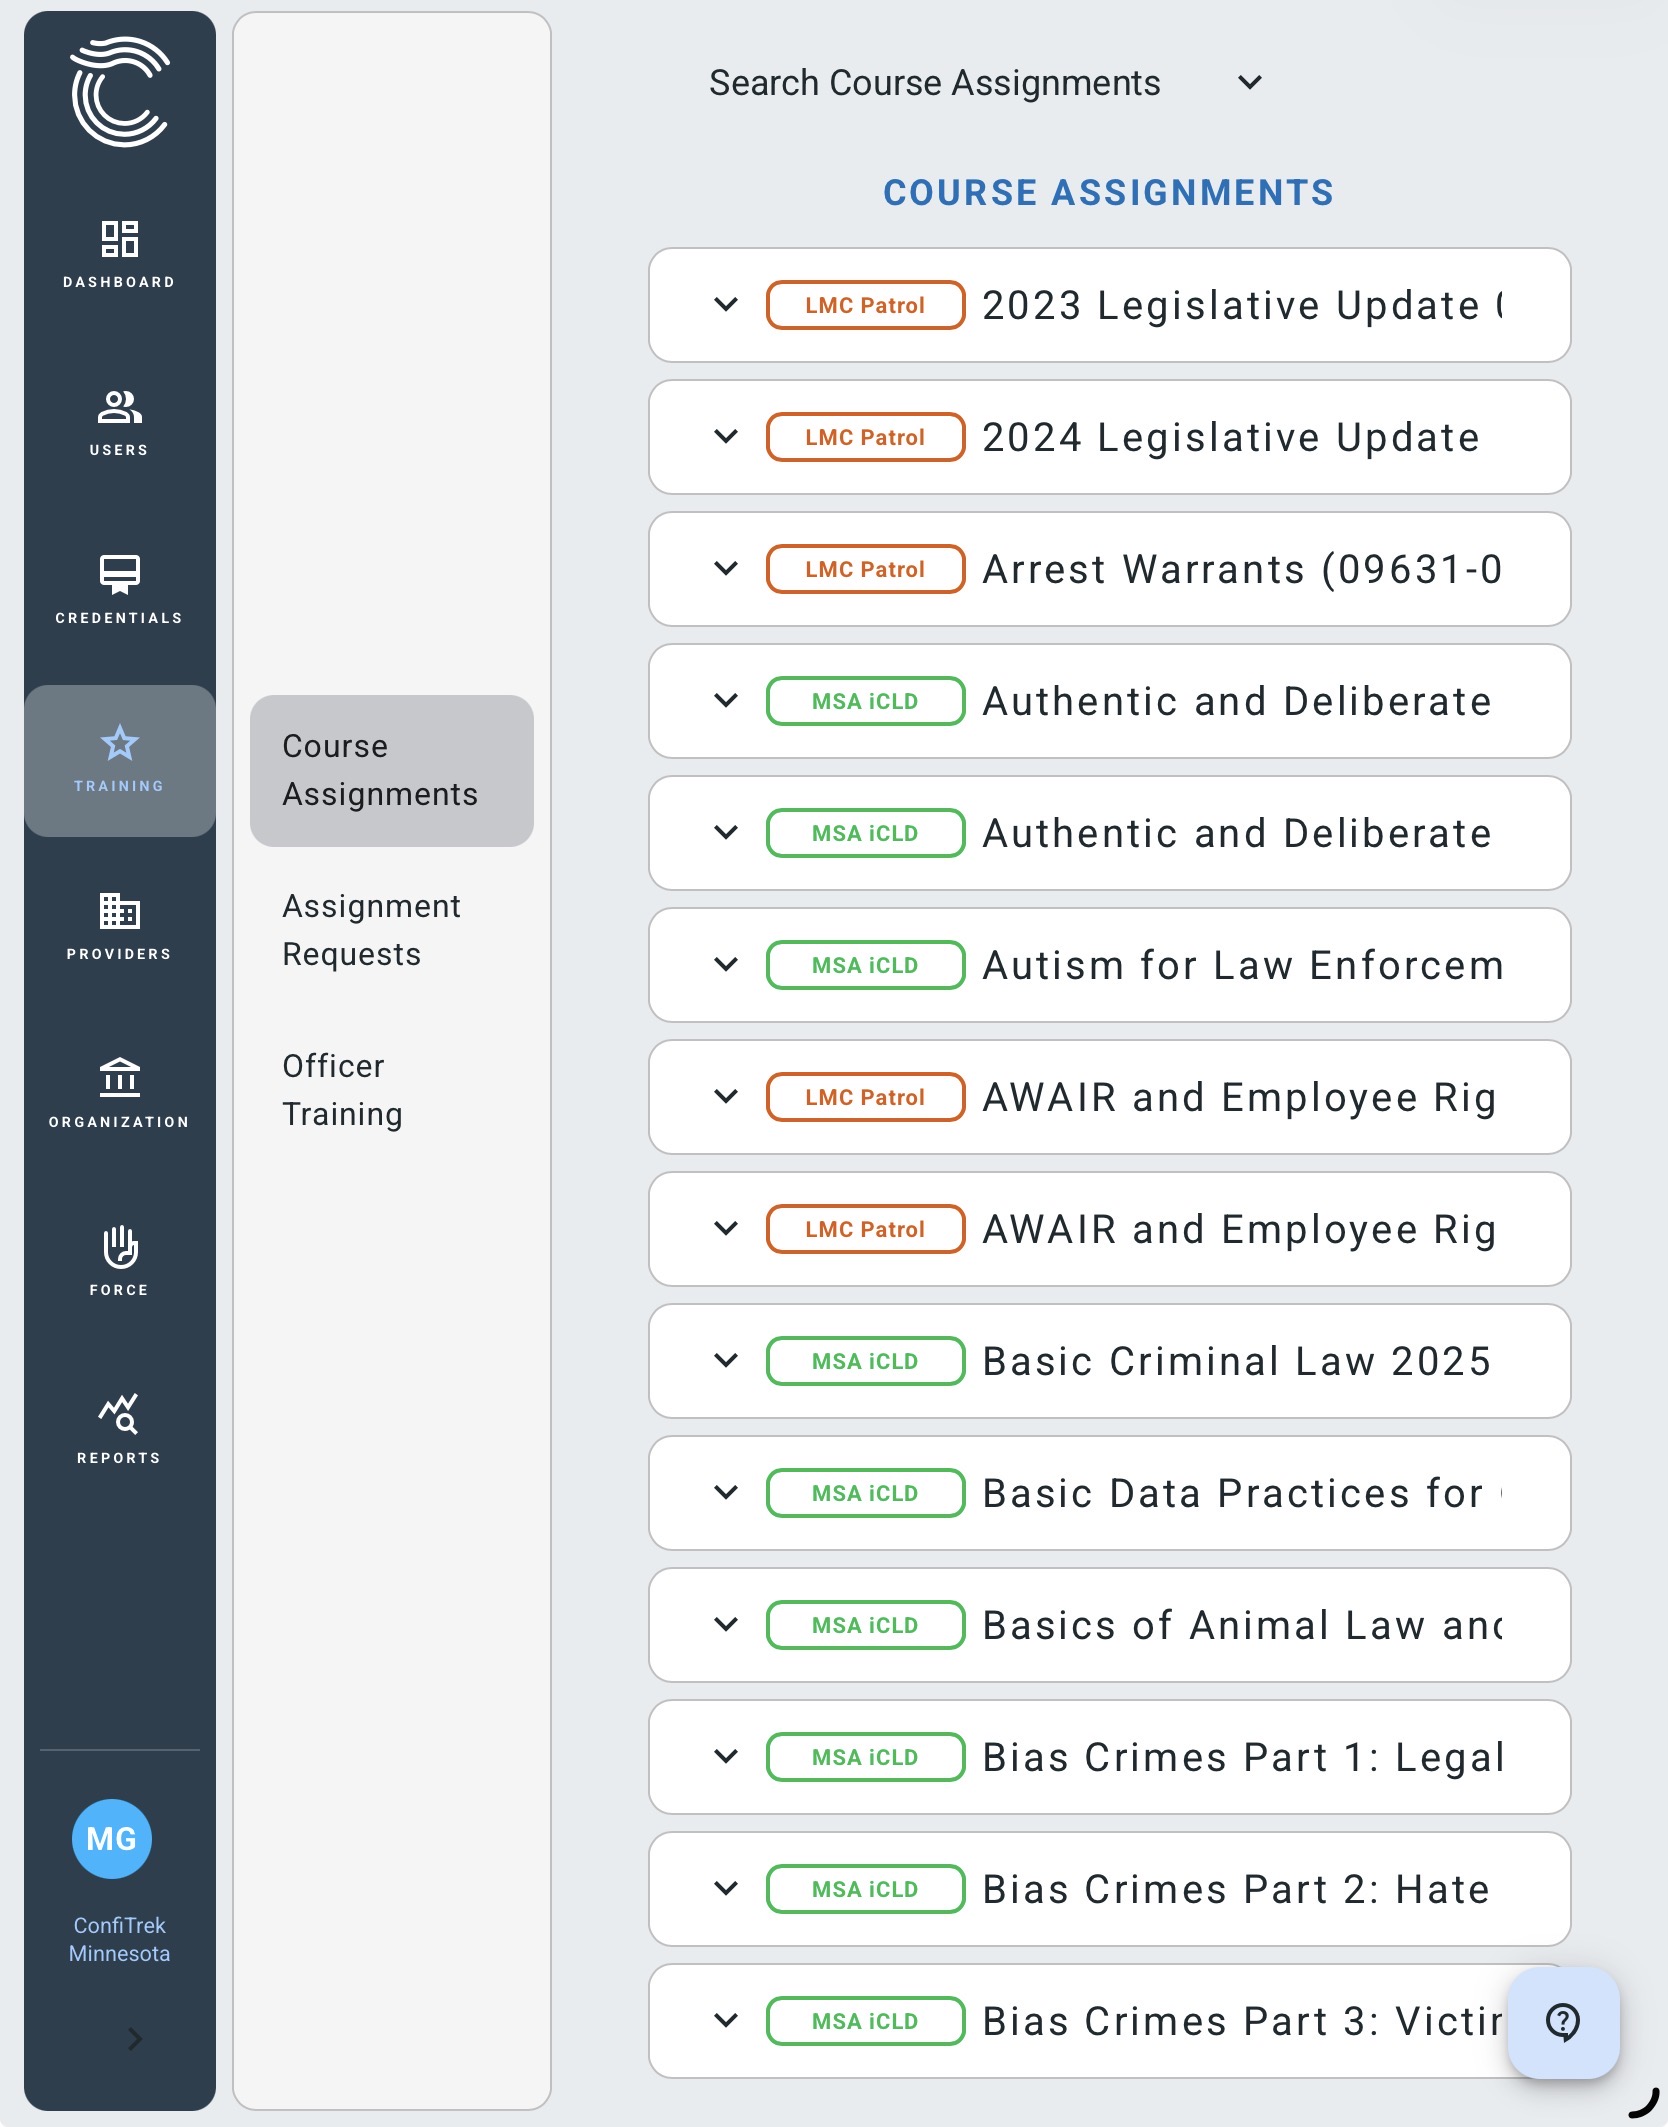Expand the Basic Criminal Law 2025 row
The width and height of the screenshot is (1668, 2127).
(x=726, y=1360)
